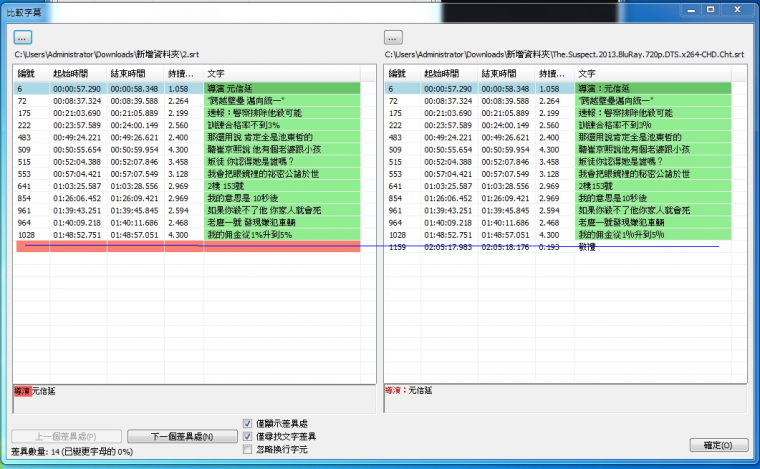Click 編號 header in Cht.srt list
The image size is (760, 469).
point(402,74)
